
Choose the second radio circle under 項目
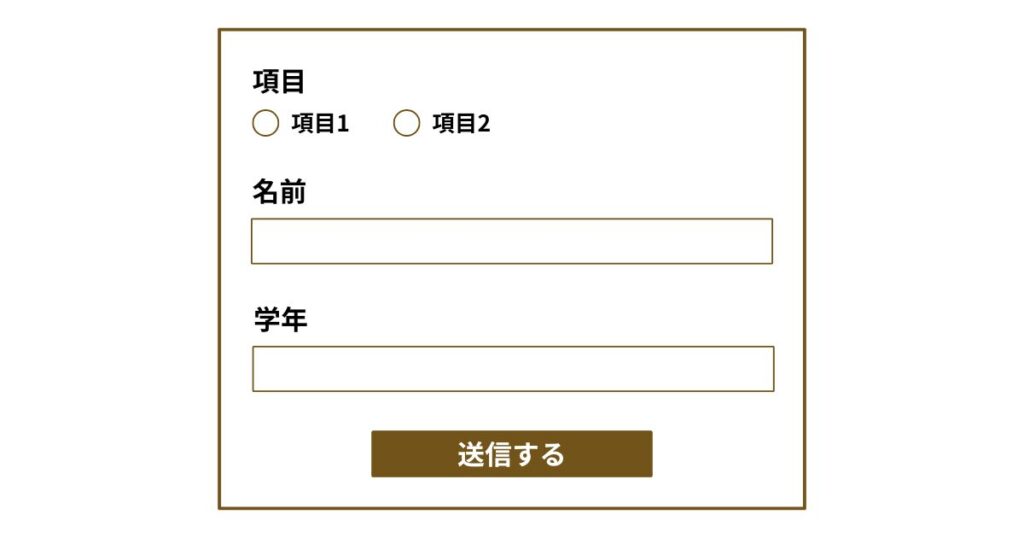406,123
